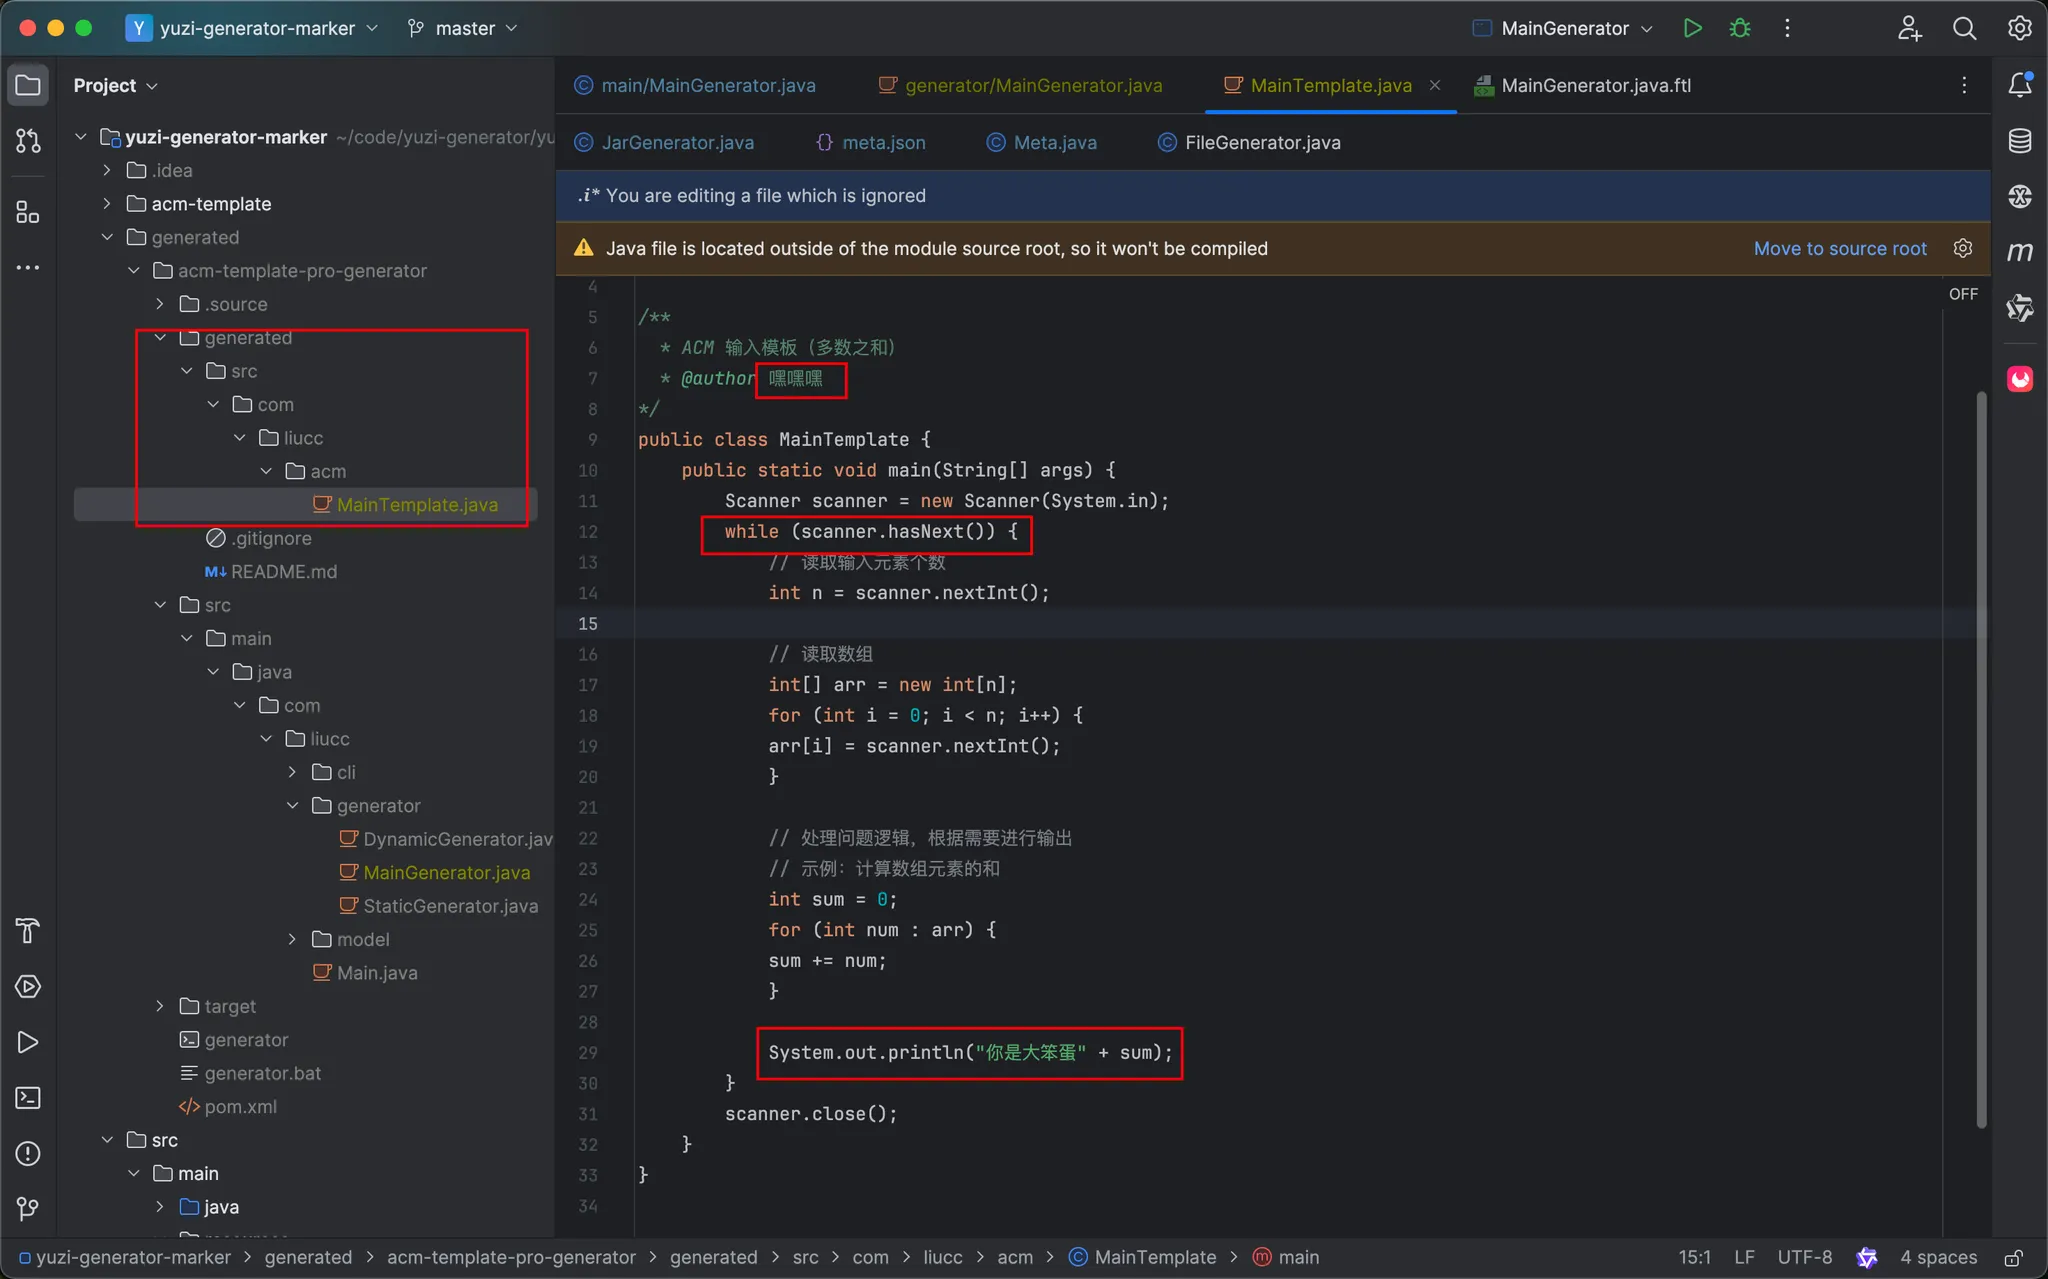Open the Database tool window

coord(2019,141)
